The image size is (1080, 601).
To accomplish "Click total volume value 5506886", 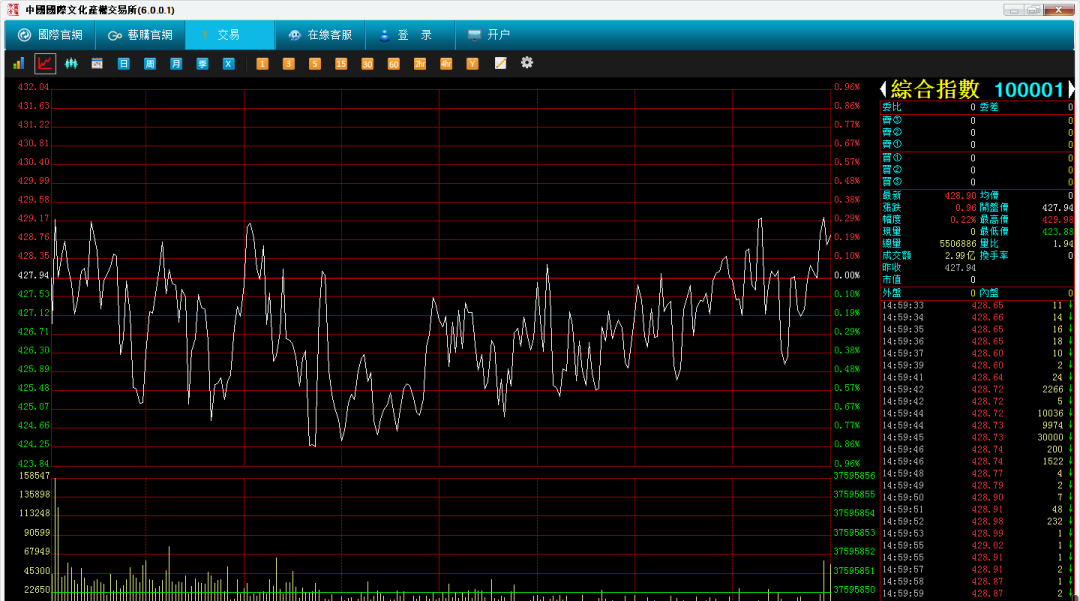I will pyautogui.click(x=957, y=244).
